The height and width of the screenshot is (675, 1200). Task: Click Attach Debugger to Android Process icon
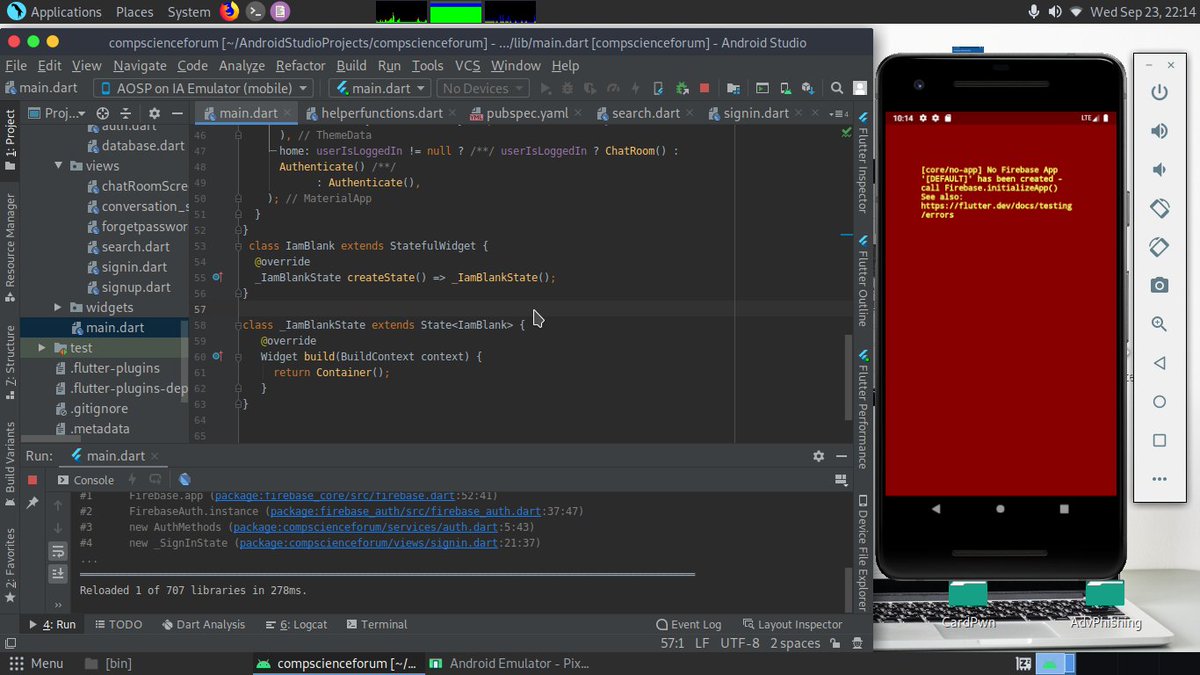point(681,88)
